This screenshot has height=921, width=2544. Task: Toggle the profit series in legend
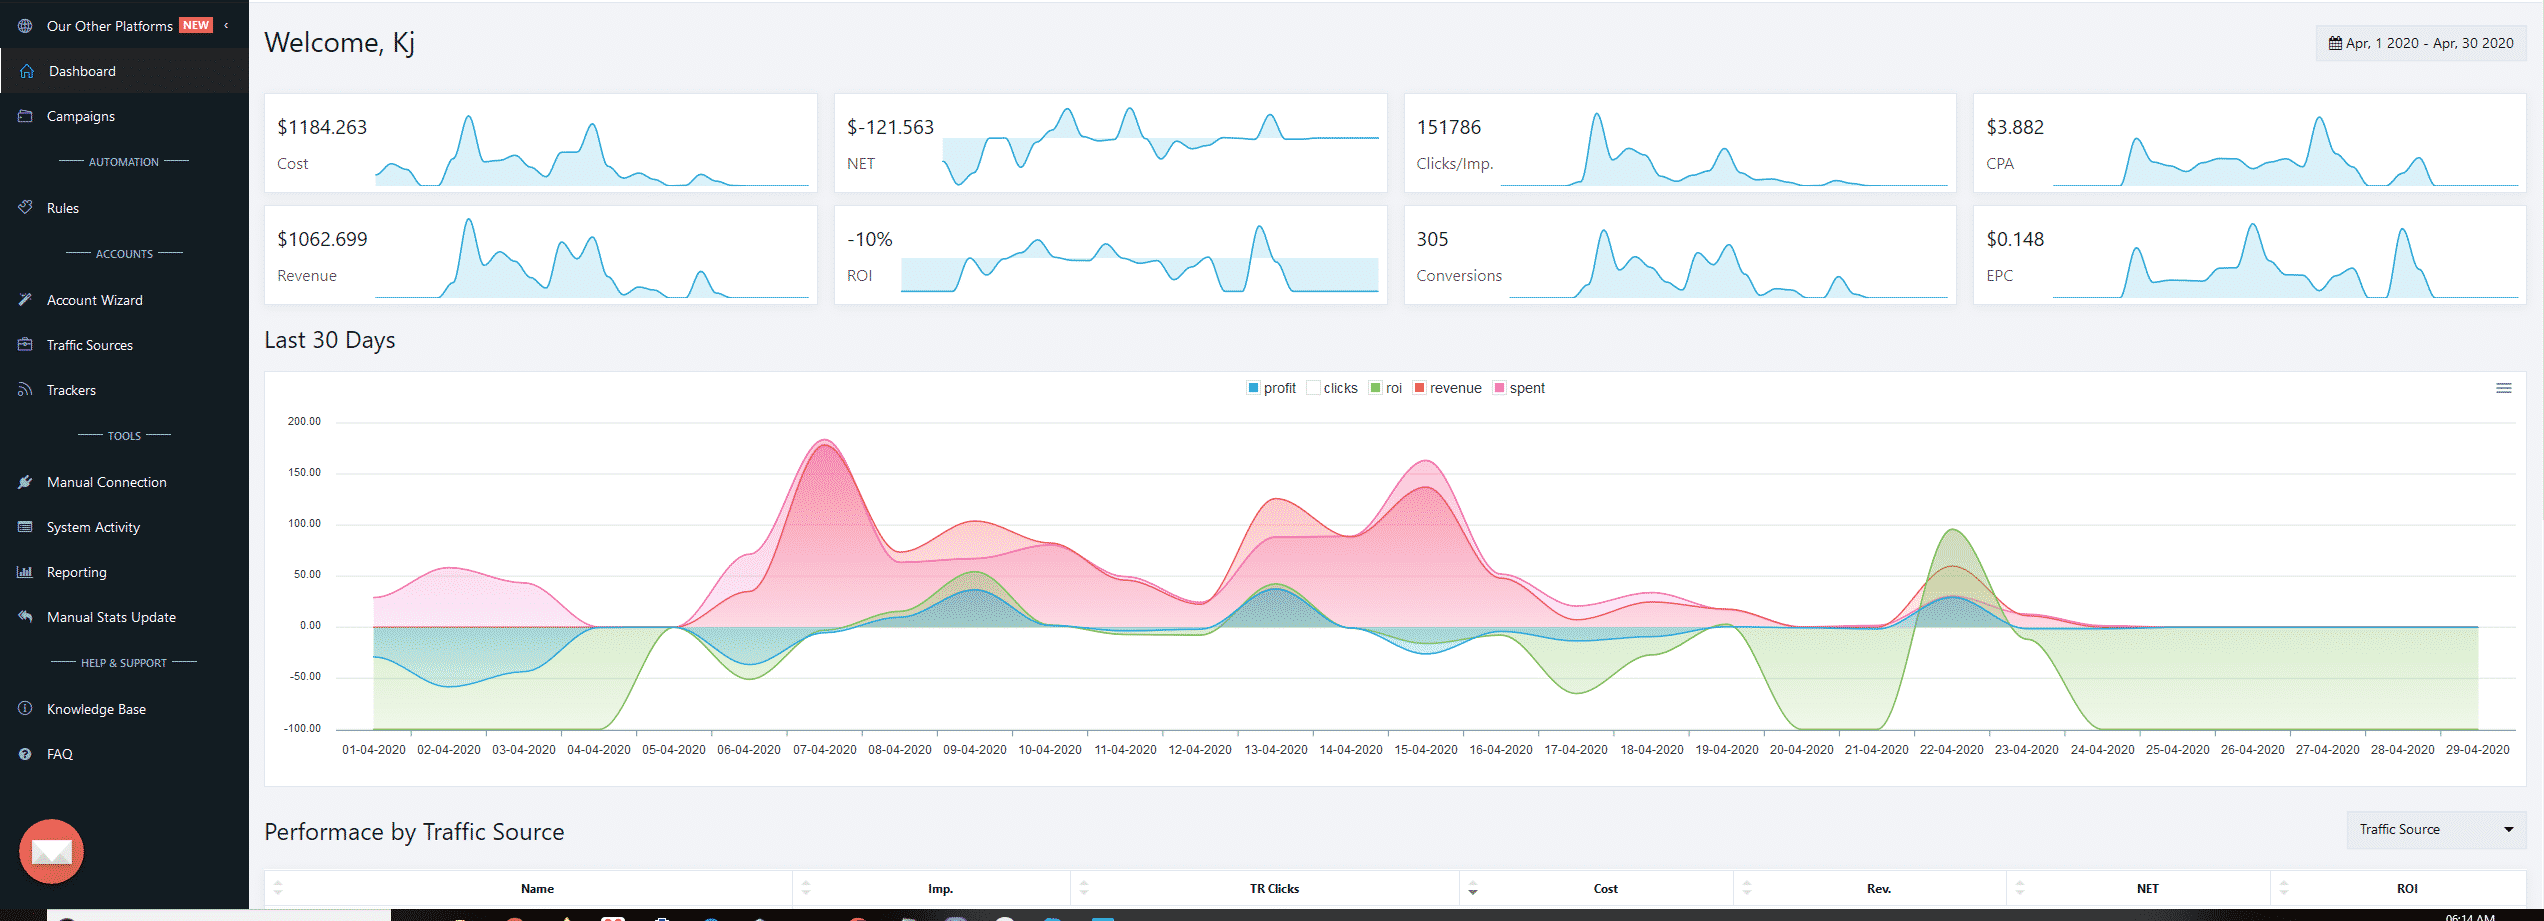(1271, 388)
